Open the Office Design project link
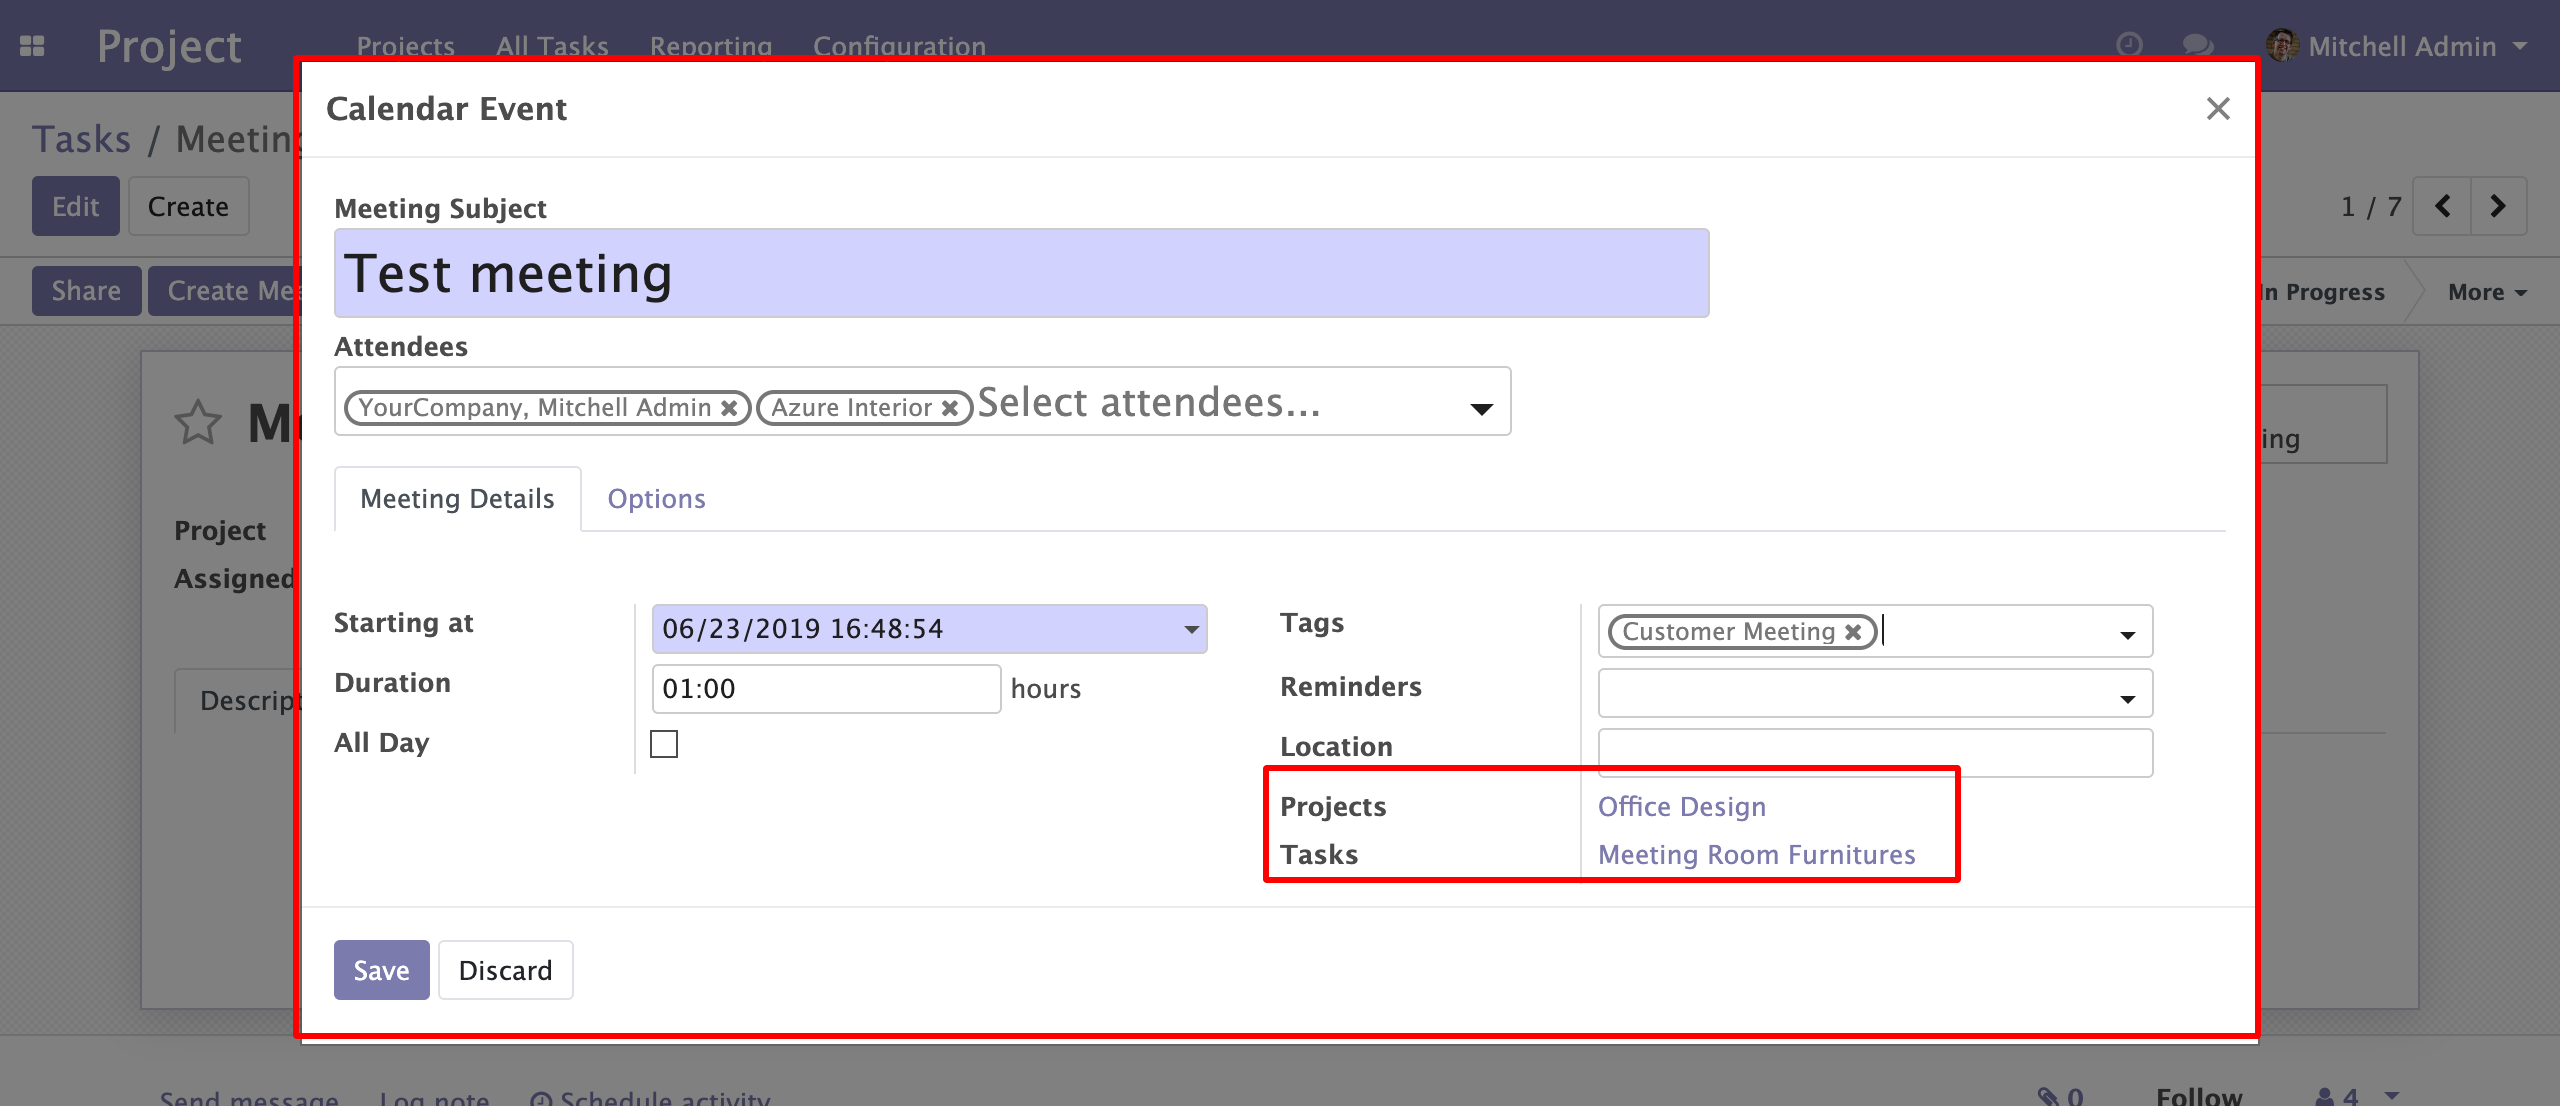 click(1681, 807)
